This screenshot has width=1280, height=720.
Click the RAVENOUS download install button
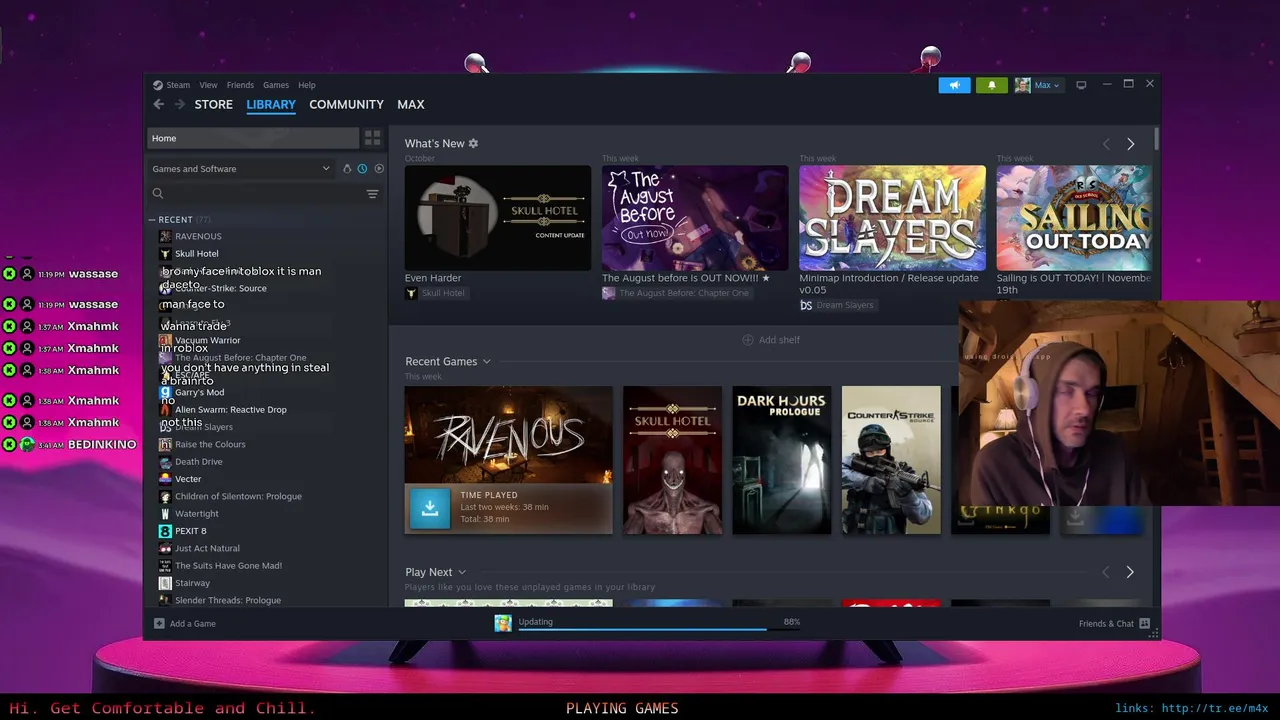coord(430,508)
